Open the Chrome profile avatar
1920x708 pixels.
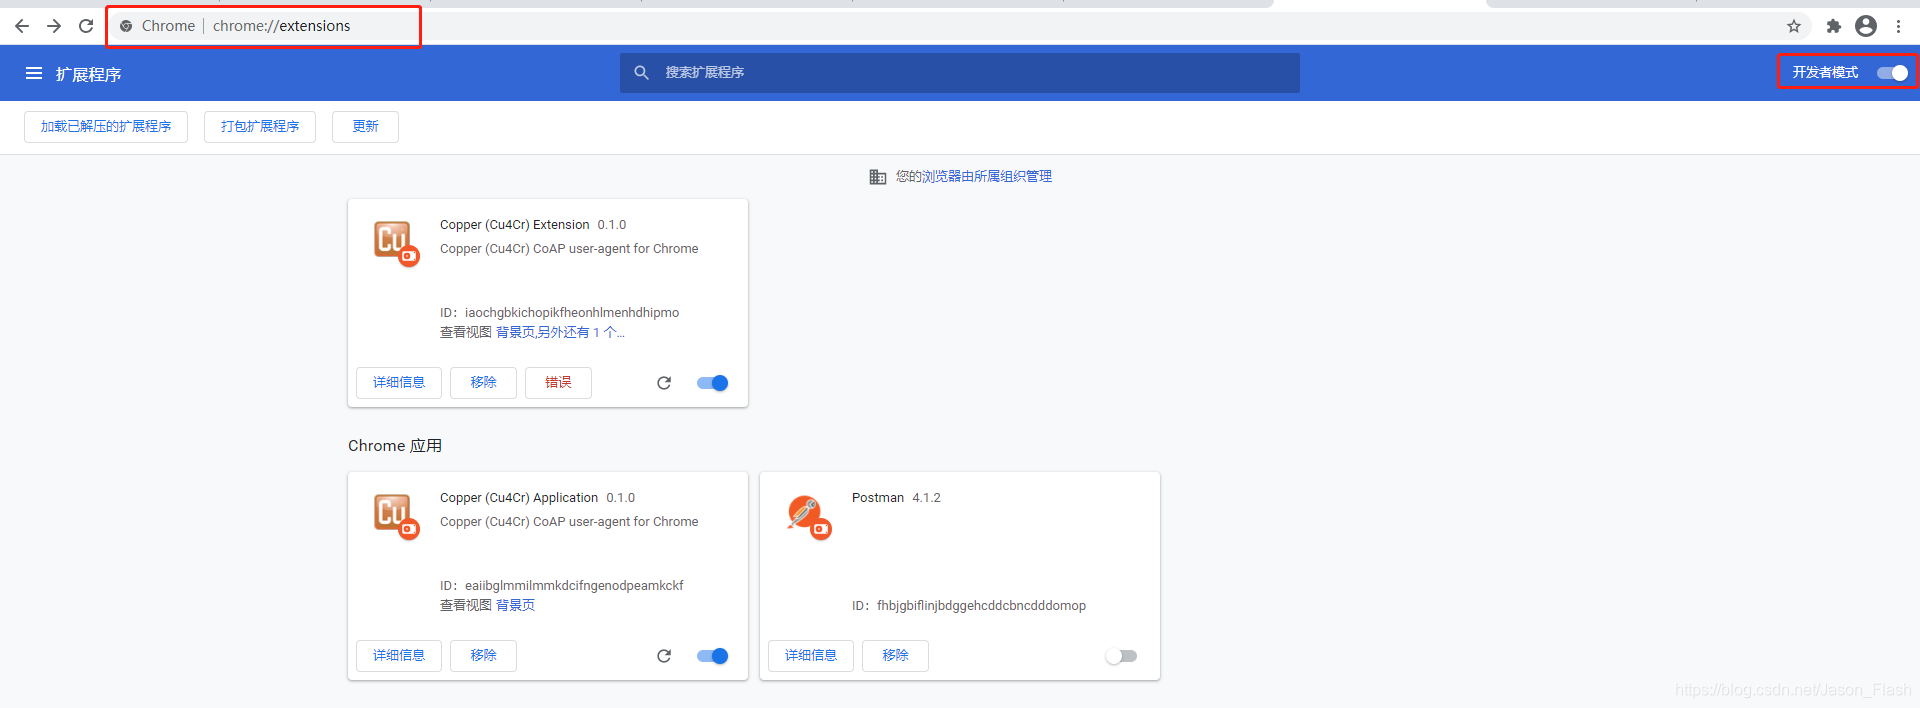coord(1866,26)
